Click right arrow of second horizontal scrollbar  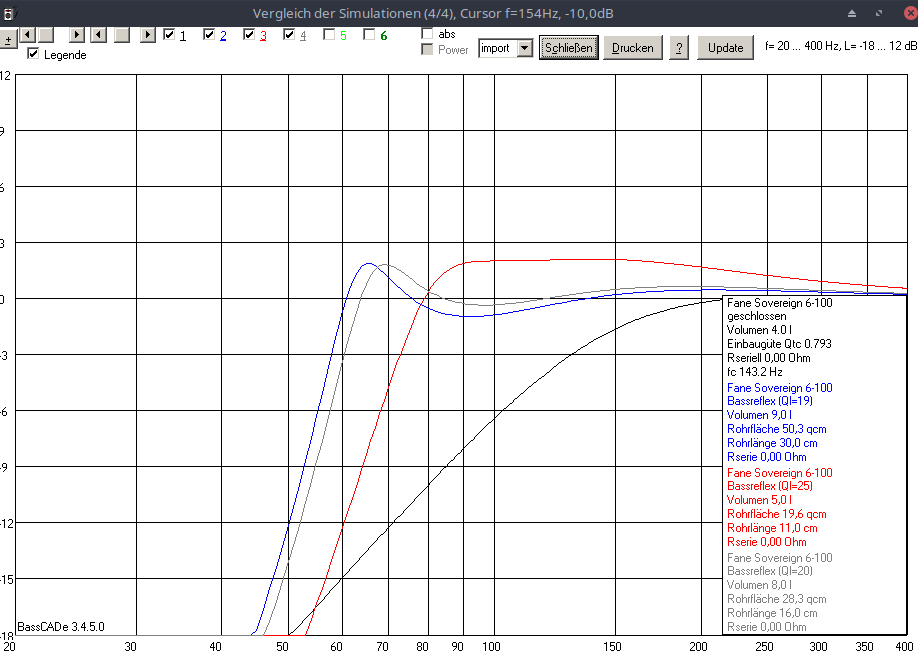(147, 35)
